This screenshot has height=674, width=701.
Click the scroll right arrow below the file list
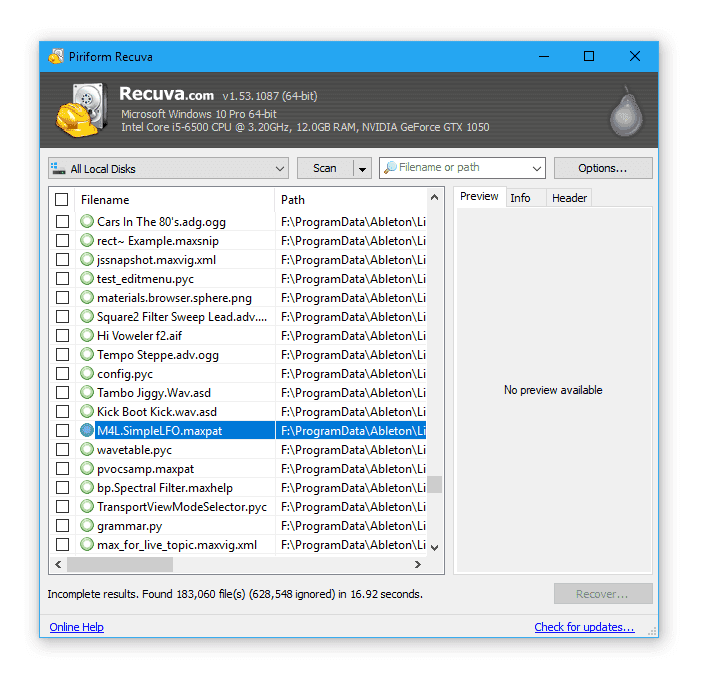tap(418, 564)
